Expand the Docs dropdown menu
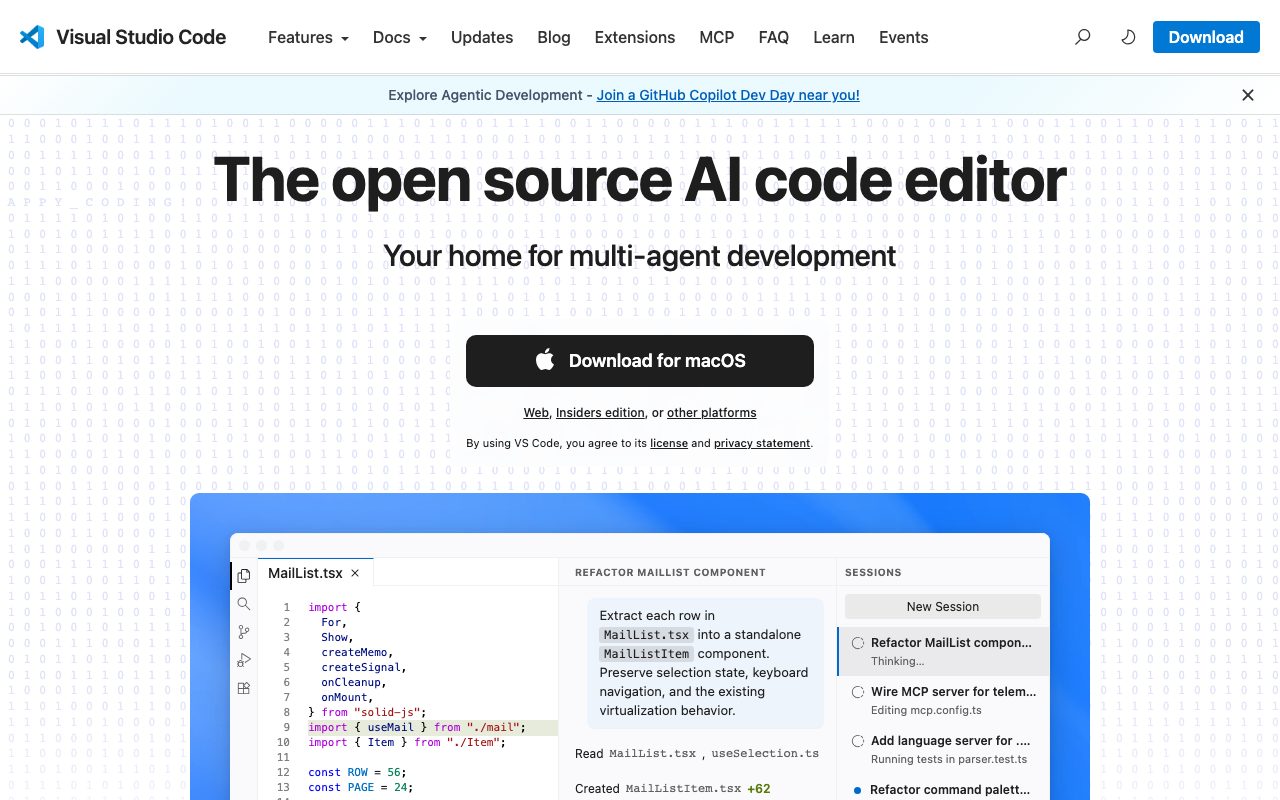 point(399,37)
